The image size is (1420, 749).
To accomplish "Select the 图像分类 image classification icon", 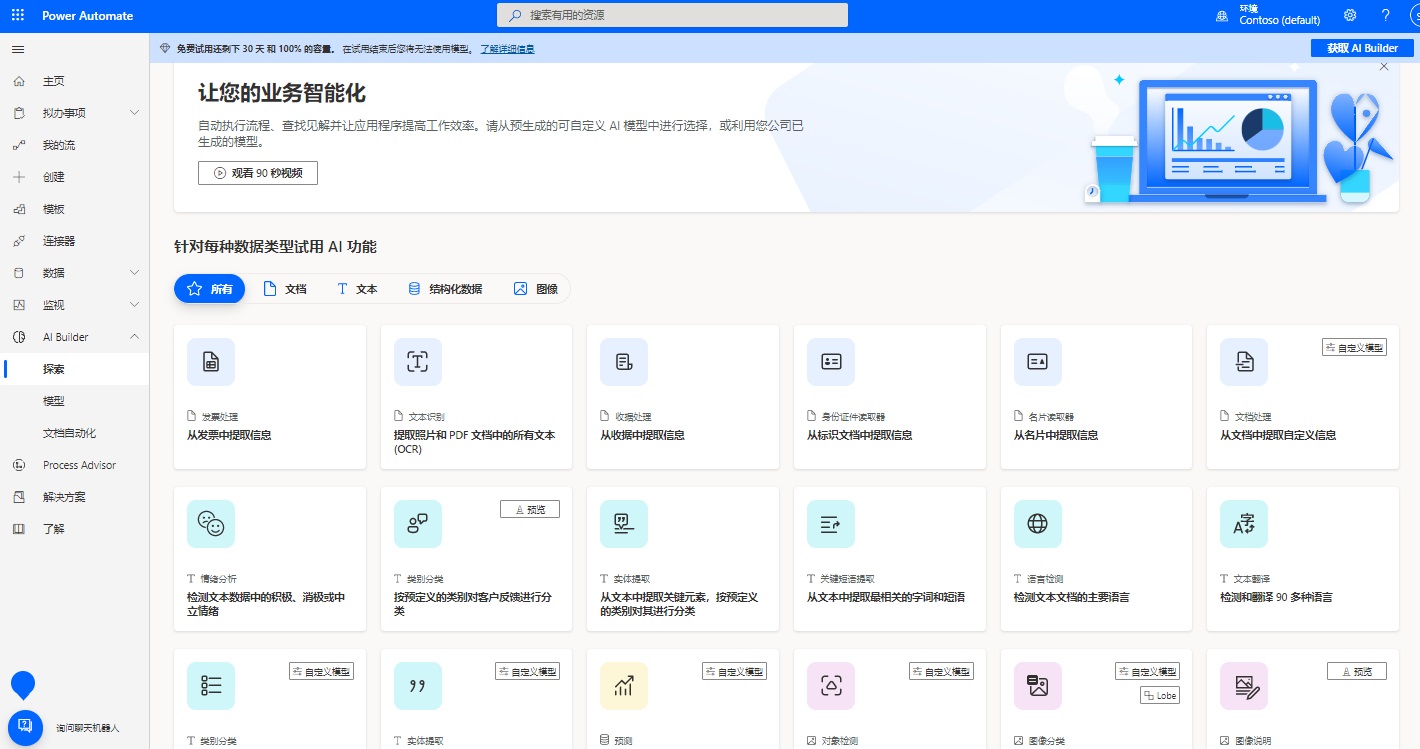I will (x=1038, y=686).
